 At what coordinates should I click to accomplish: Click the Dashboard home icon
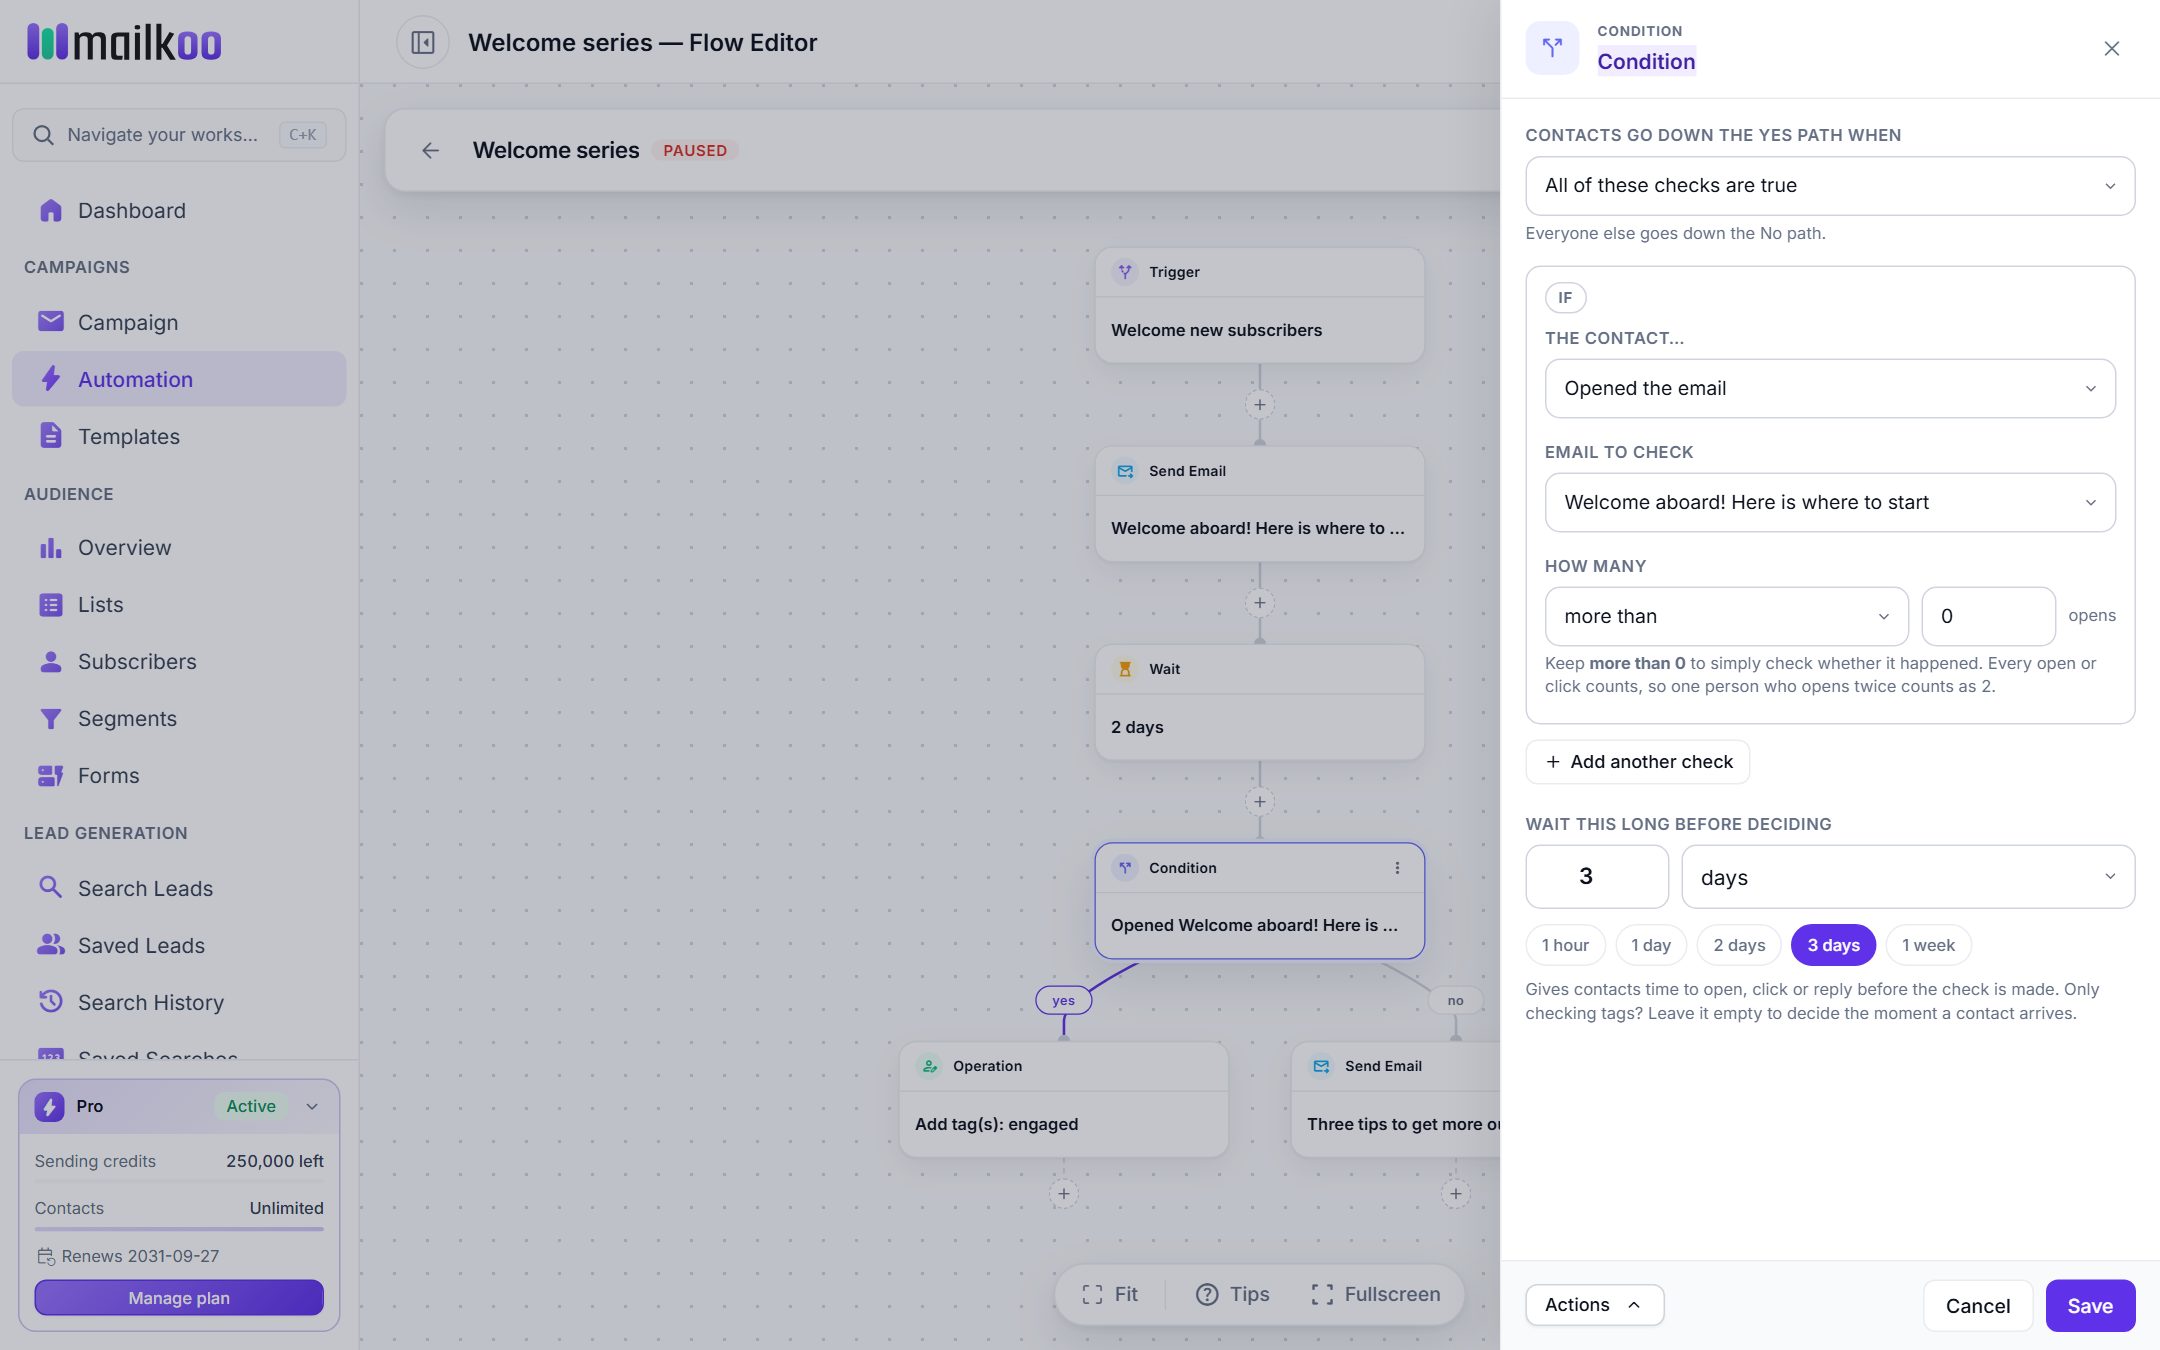pos(50,211)
